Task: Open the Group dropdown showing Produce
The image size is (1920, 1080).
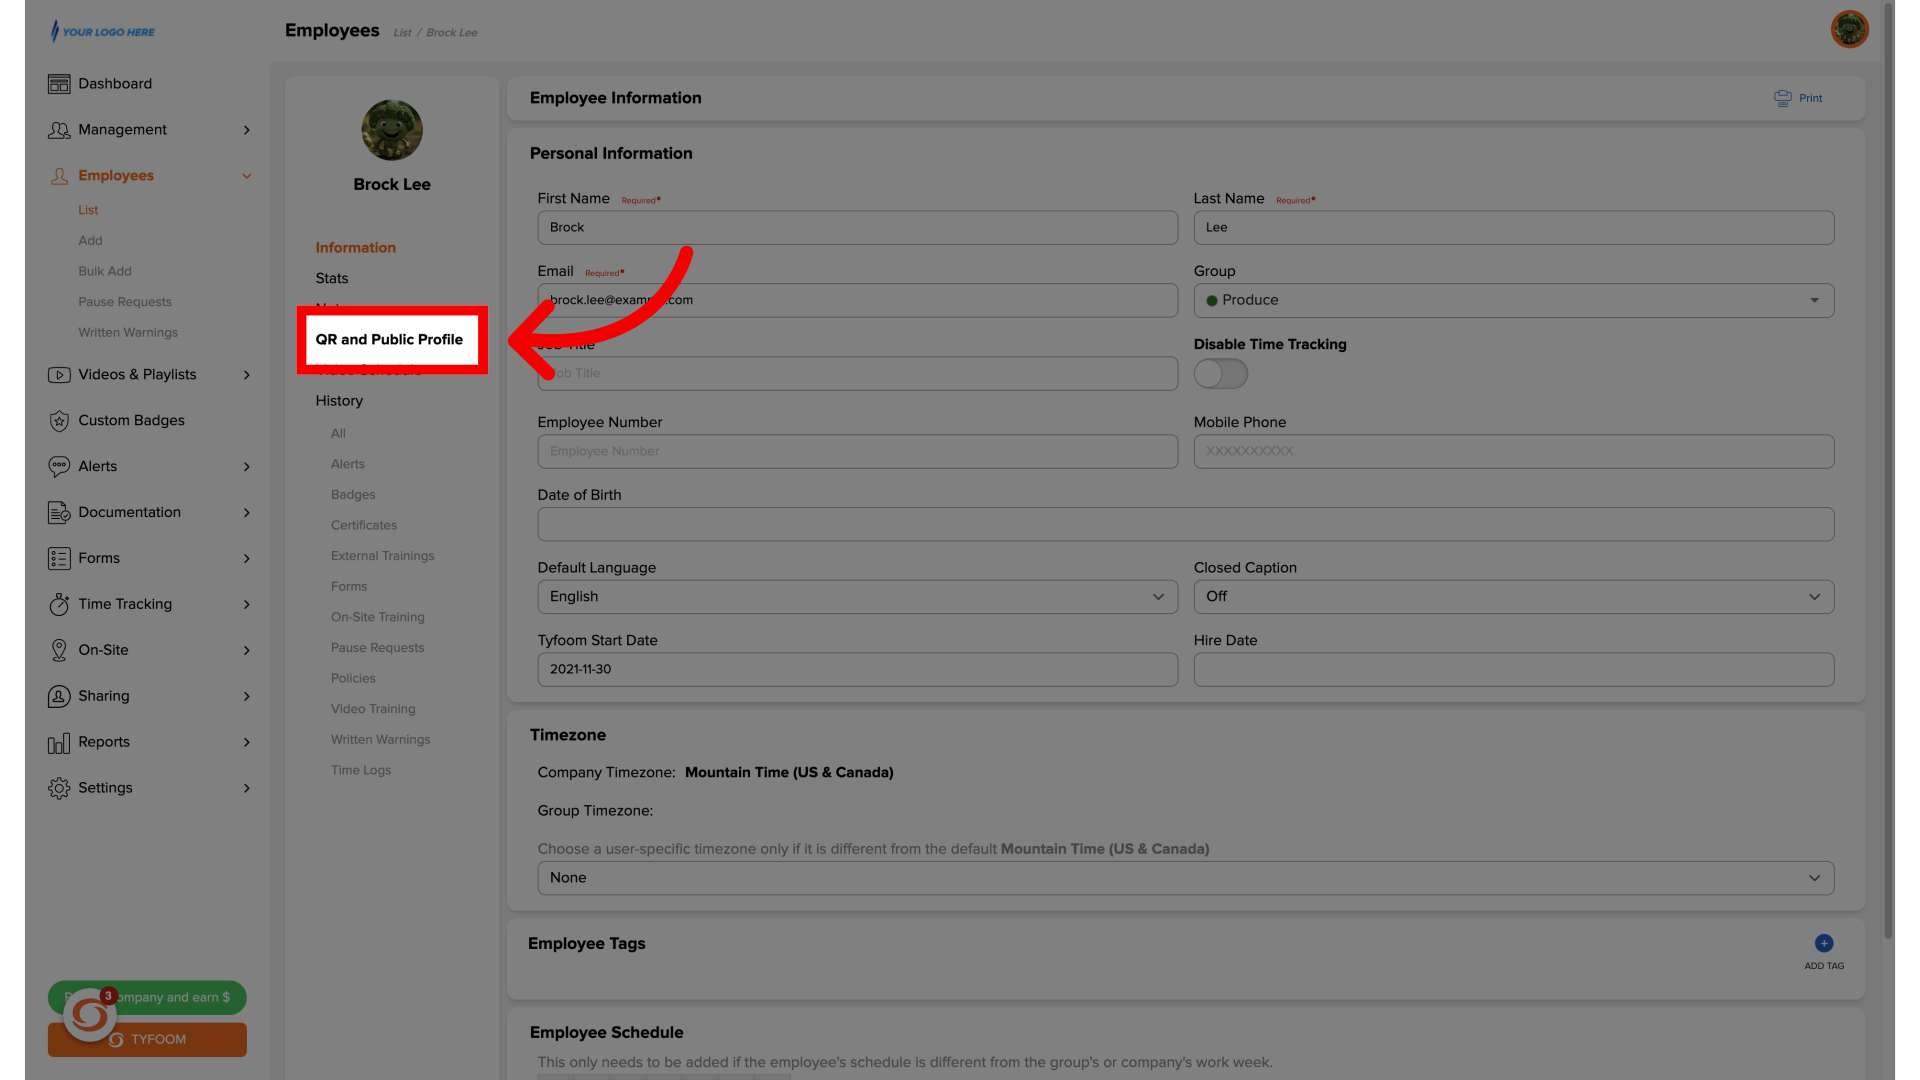Action: (x=1513, y=300)
